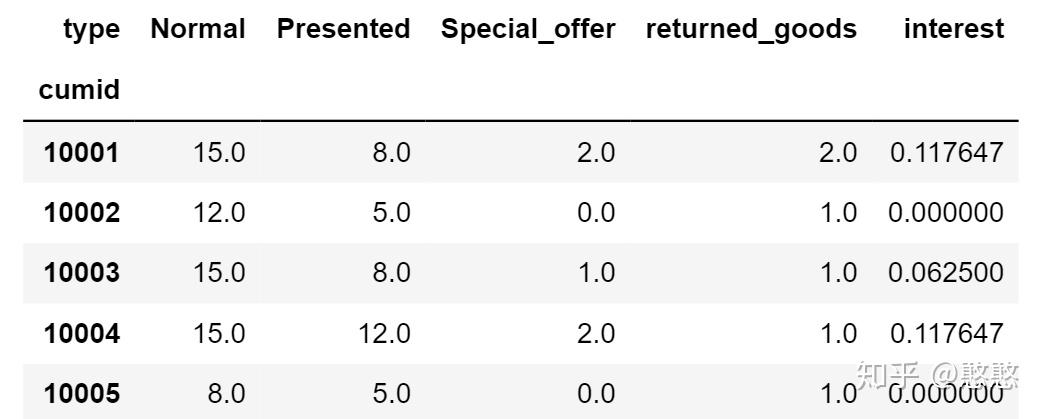Click the Presented cell showing 12.0
The height and width of the screenshot is (419, 1046).
385,333
